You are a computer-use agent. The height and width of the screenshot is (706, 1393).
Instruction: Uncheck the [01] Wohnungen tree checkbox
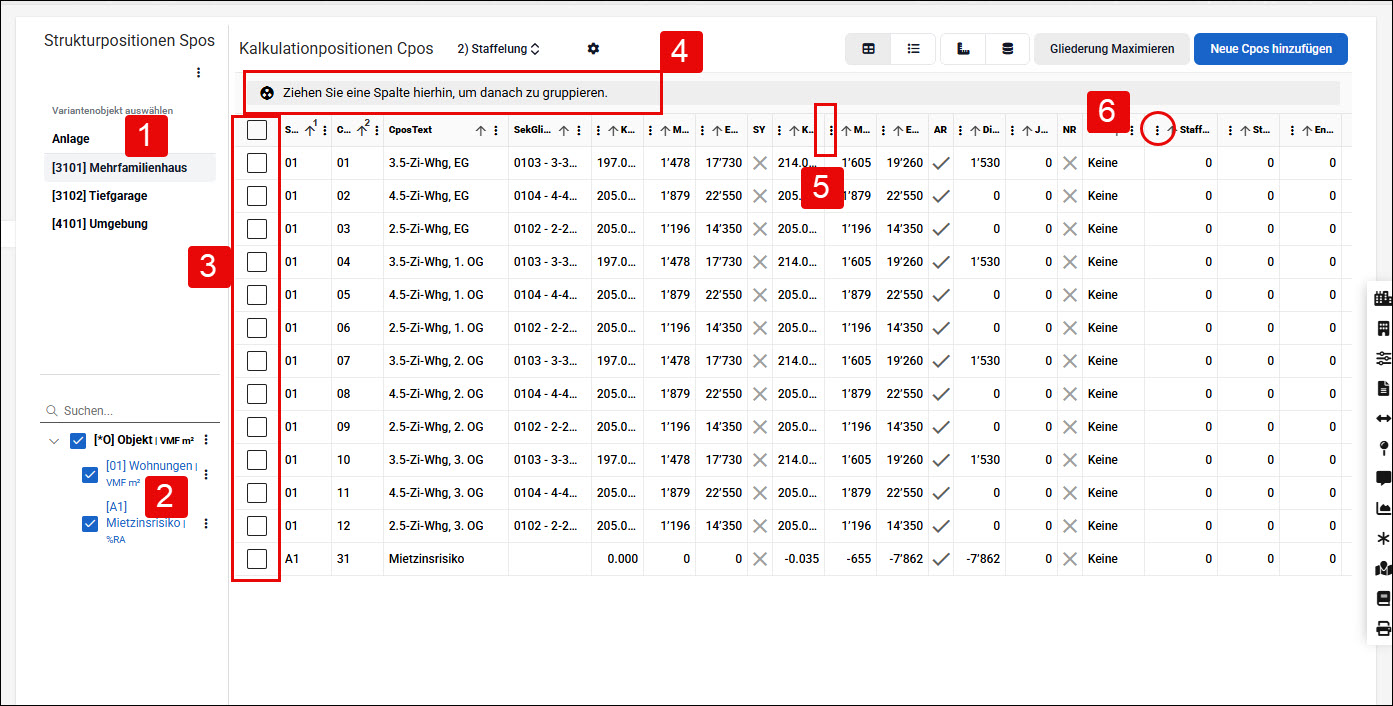(90, 475)
